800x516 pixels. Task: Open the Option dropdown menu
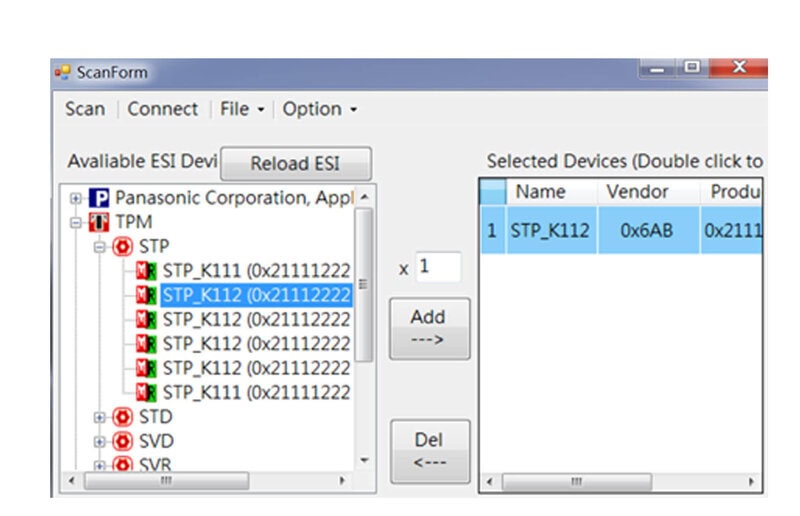319,109
